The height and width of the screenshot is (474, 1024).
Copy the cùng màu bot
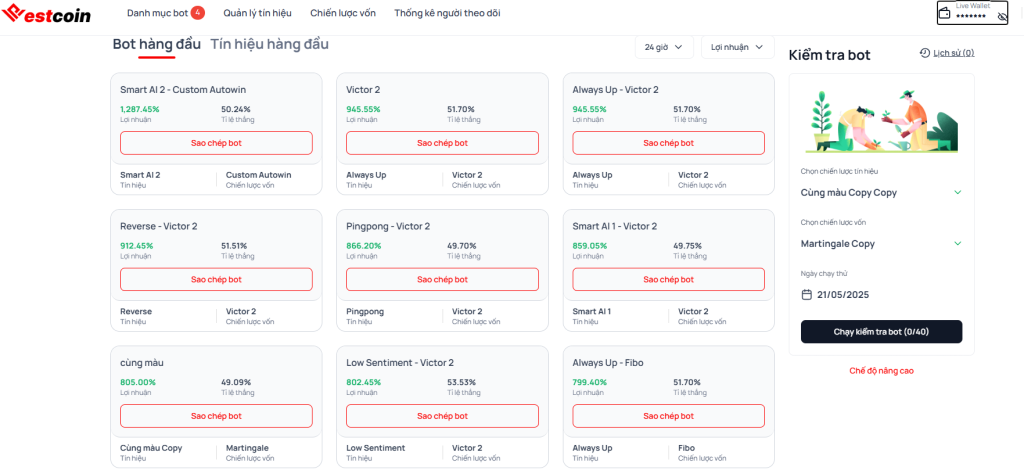coord(216,416)
